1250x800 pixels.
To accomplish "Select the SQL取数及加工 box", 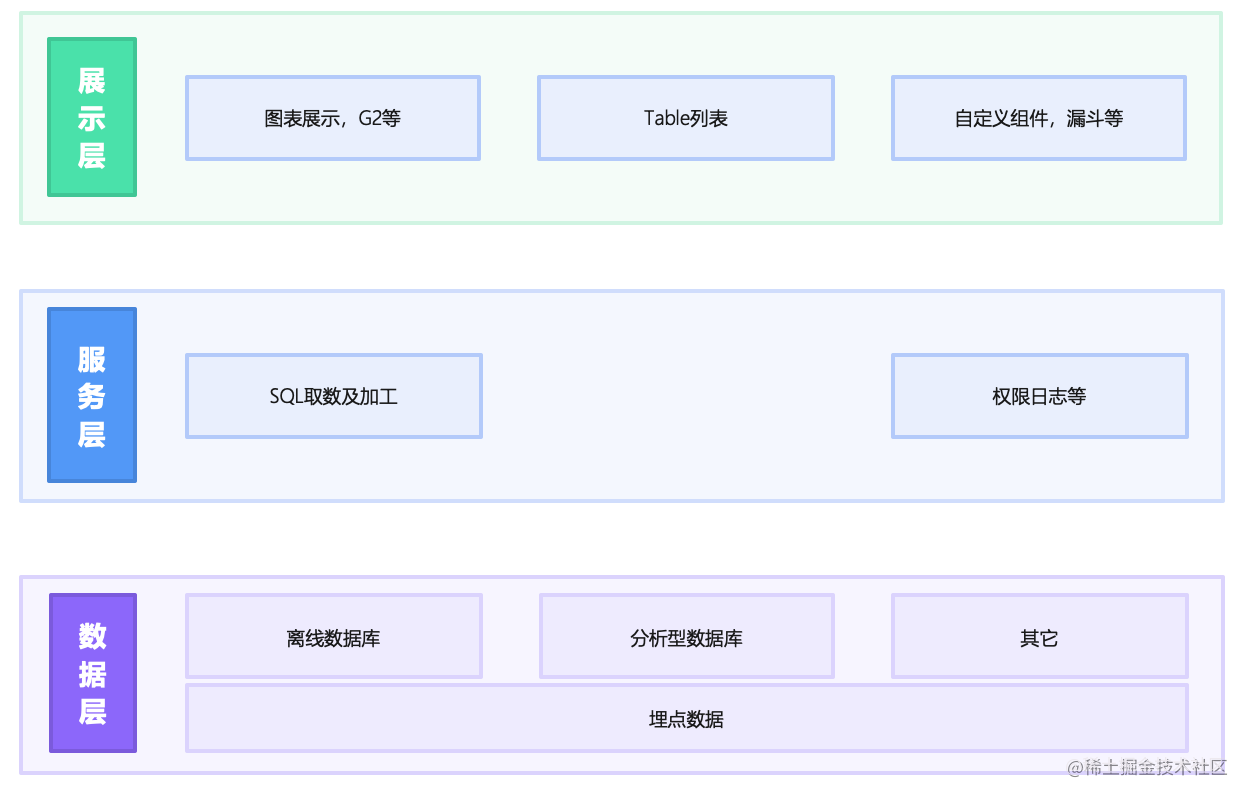I will pos(334,396).
